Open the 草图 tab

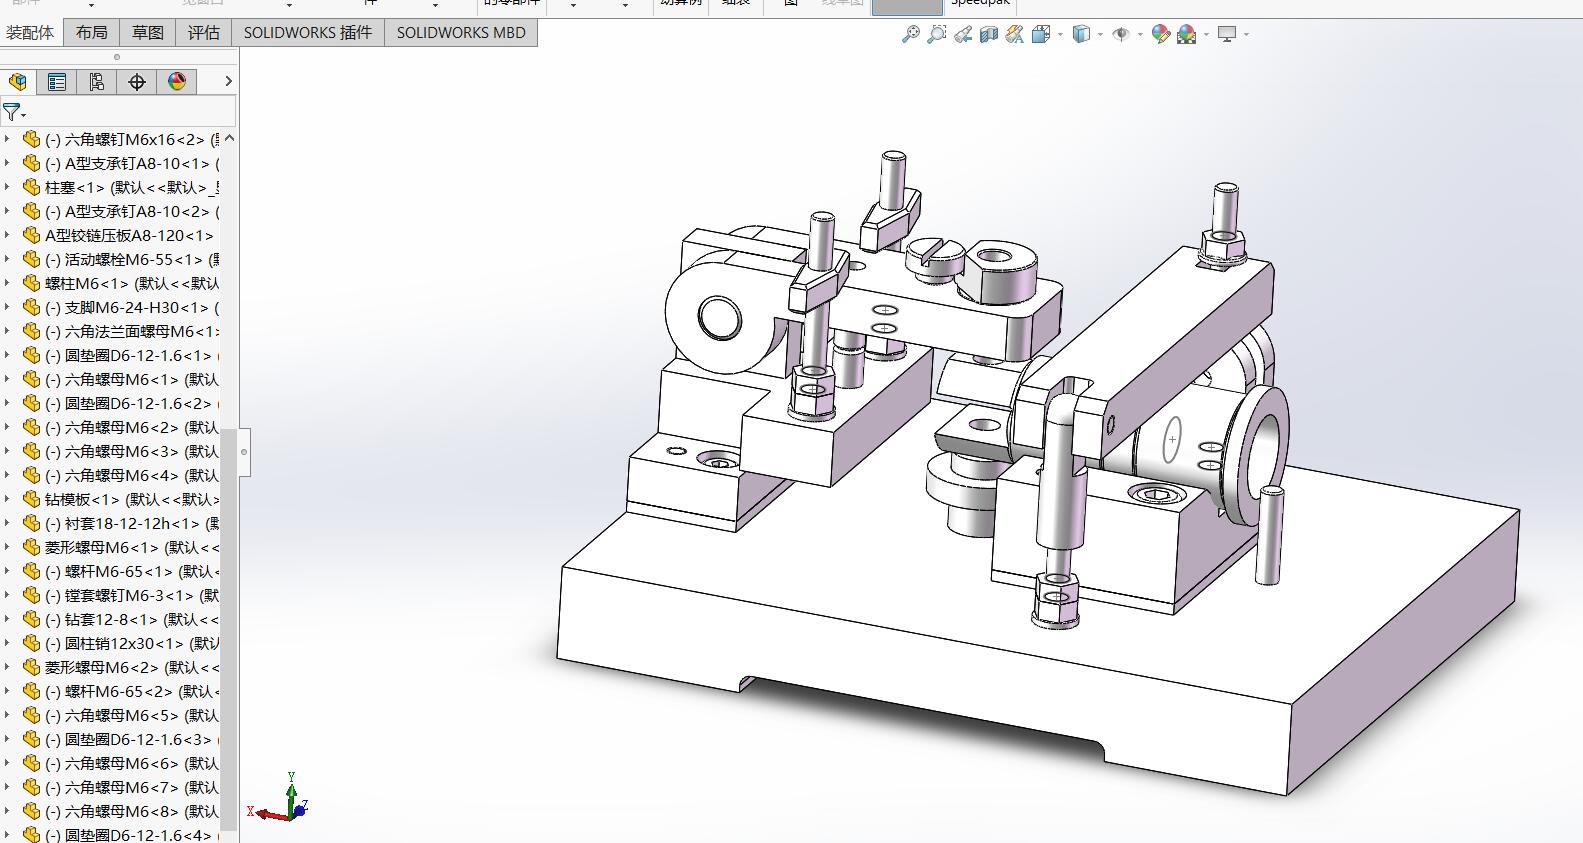148,33
